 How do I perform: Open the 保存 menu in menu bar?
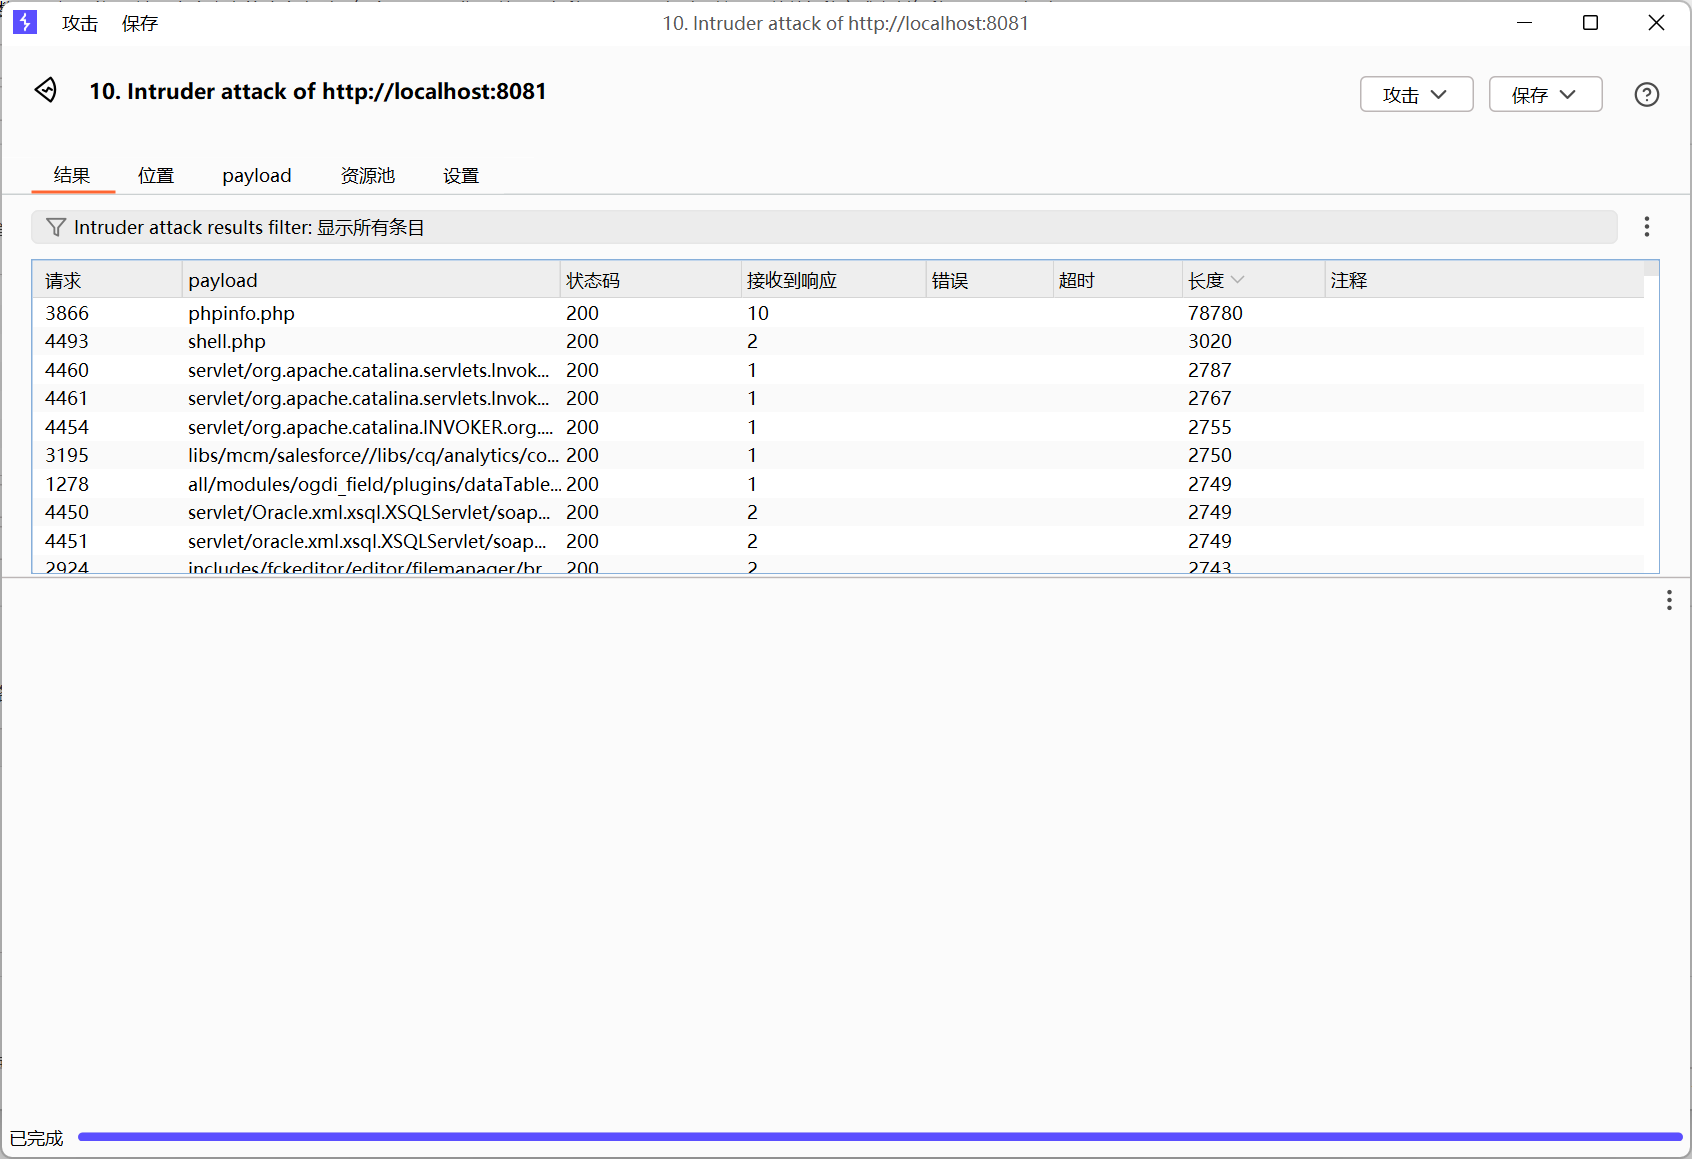[140, 23]
